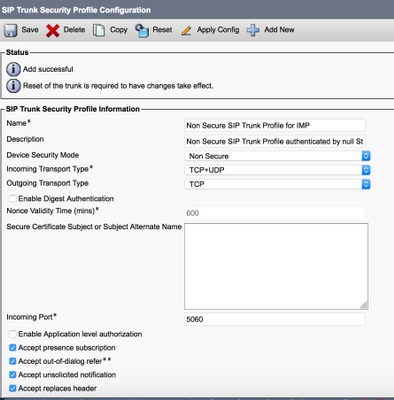The width and height of the screenshot is (394, 400).
Task: Click the Save text button
Action: (30, 30)
